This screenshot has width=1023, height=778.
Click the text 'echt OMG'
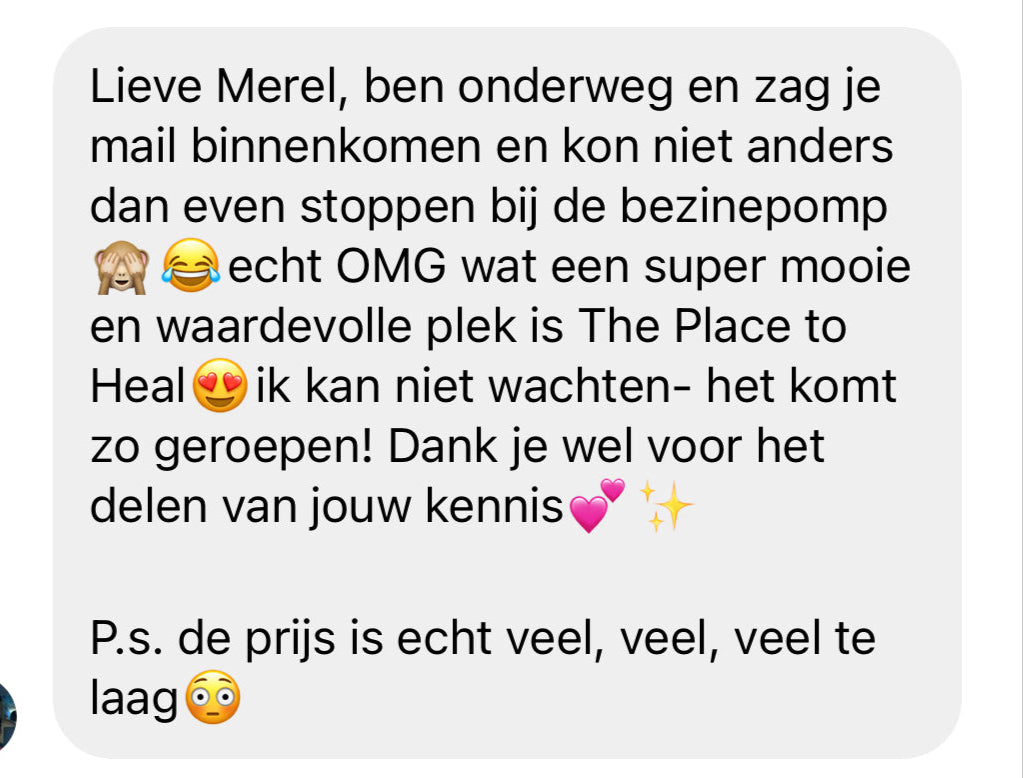tap(337, 266)
